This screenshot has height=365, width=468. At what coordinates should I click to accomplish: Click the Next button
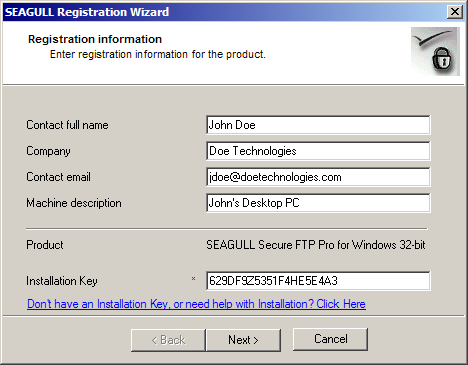point(243,340)
